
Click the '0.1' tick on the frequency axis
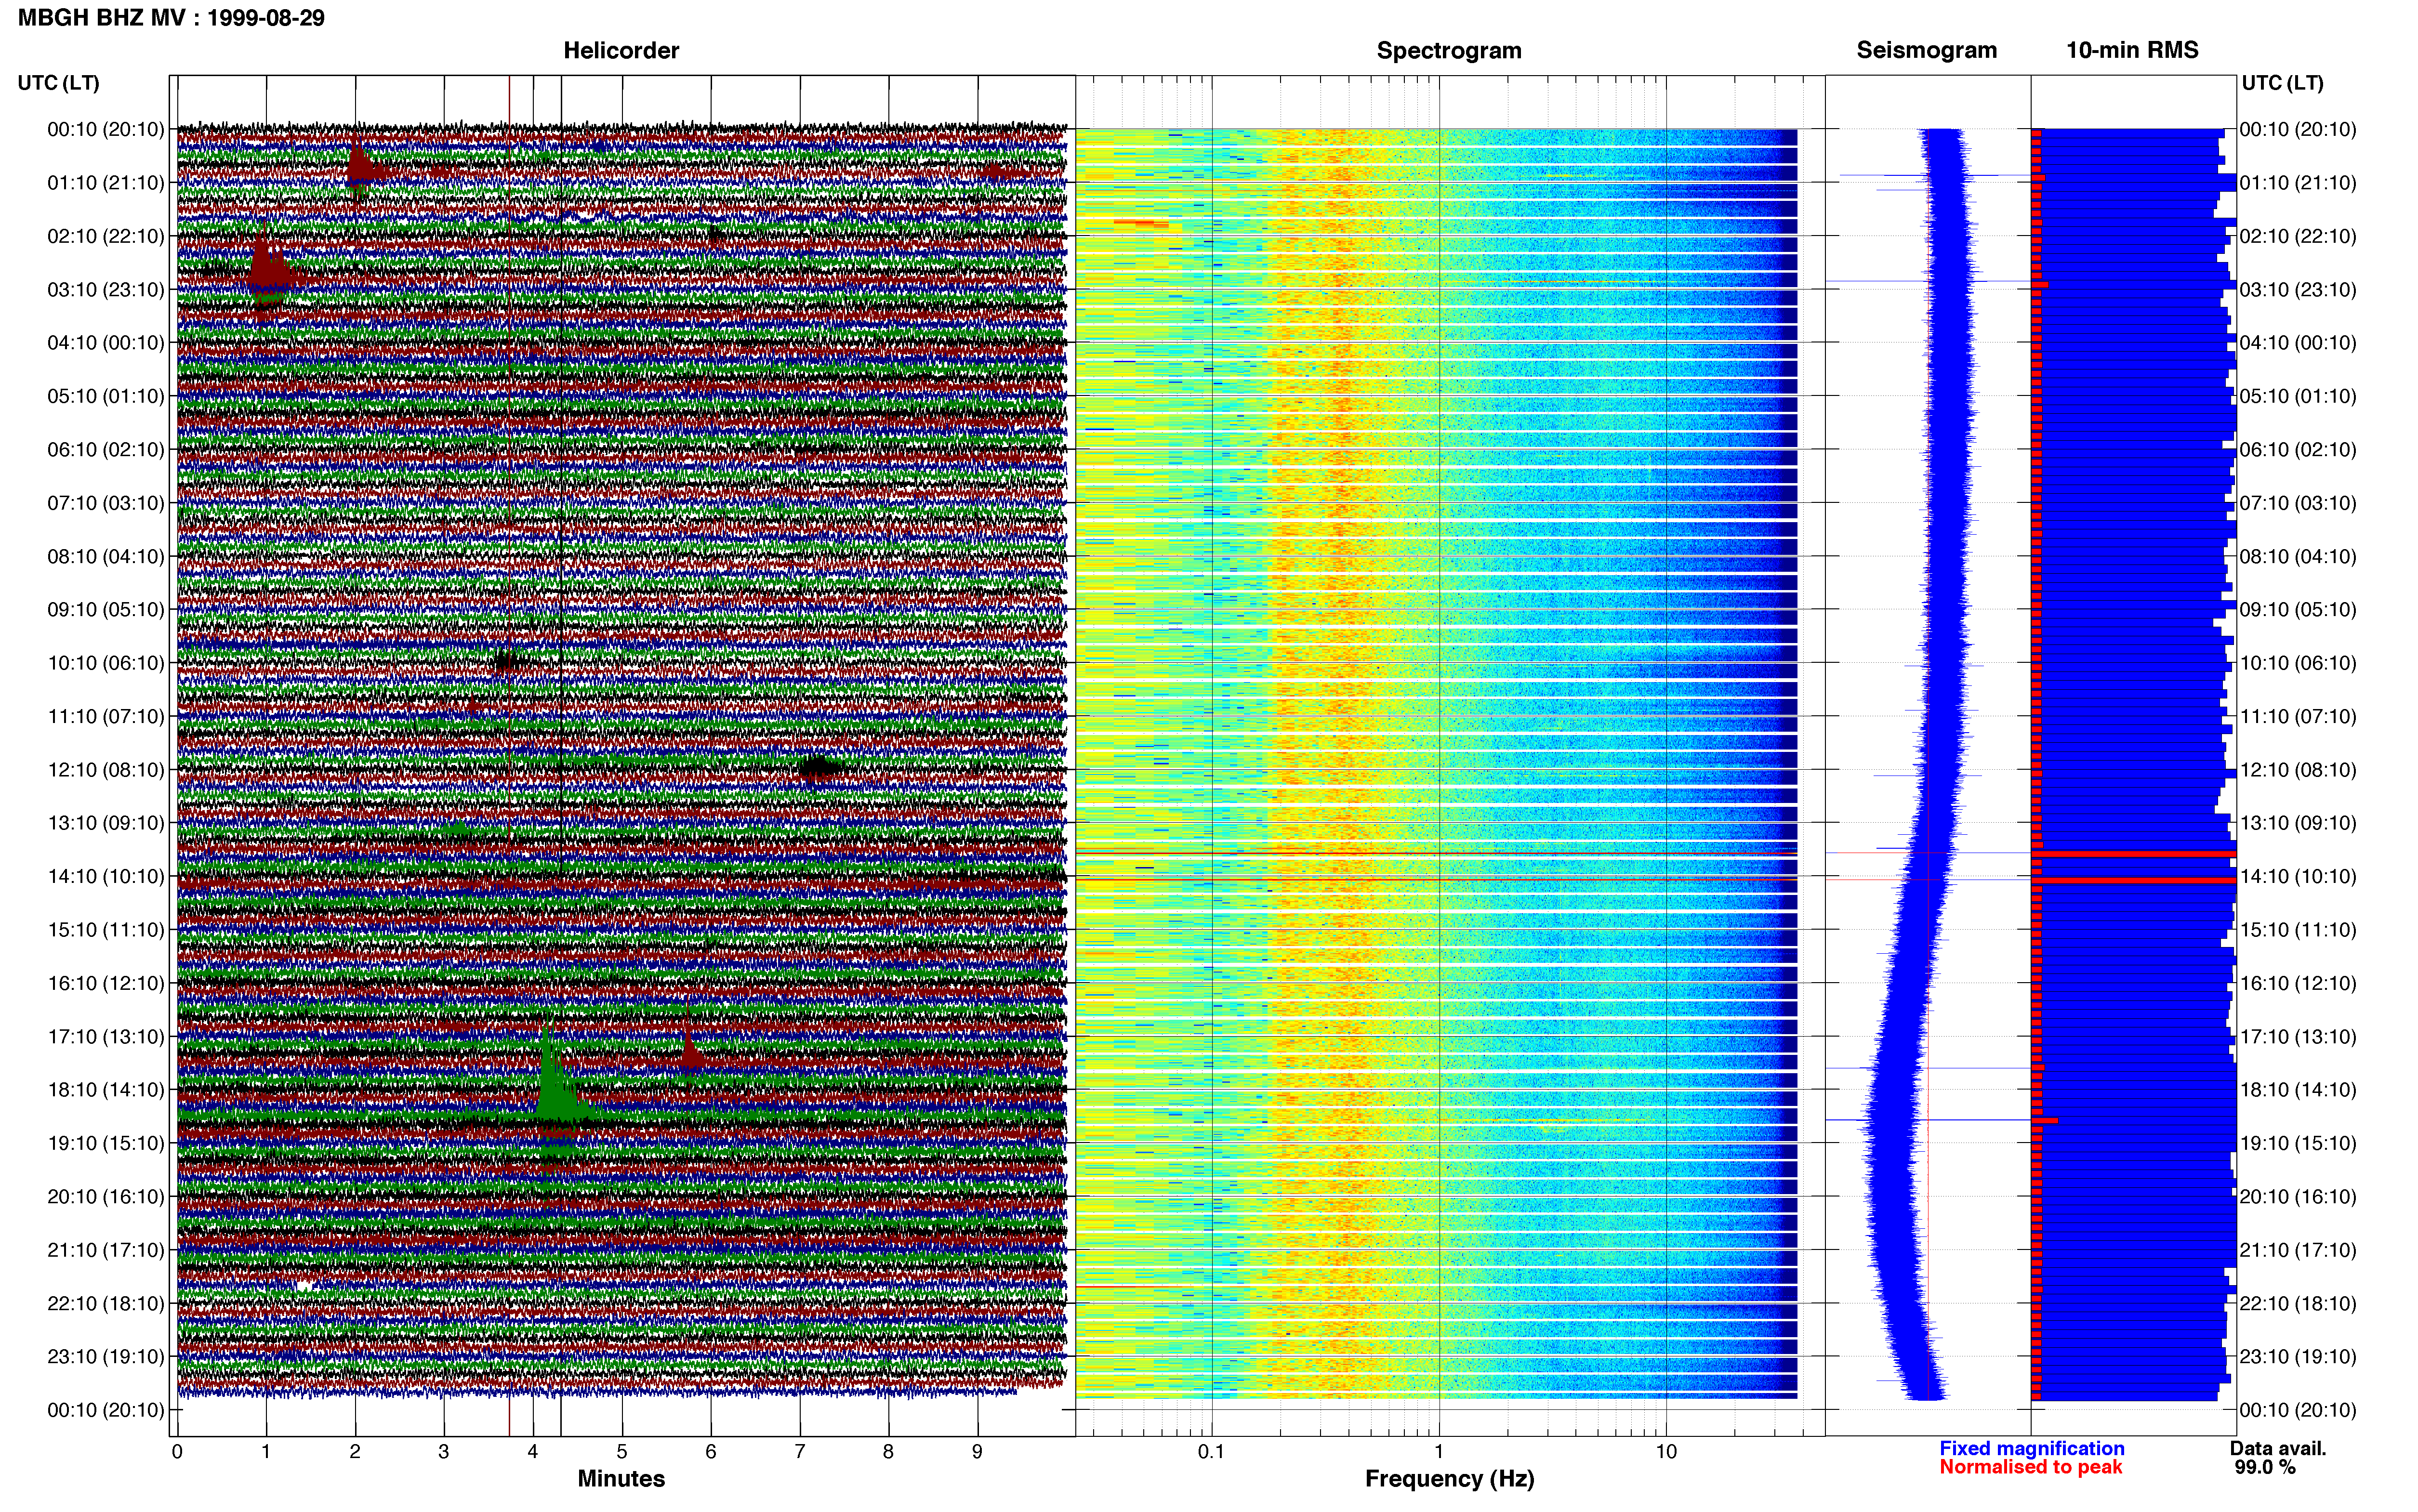coord(1211,1452)
